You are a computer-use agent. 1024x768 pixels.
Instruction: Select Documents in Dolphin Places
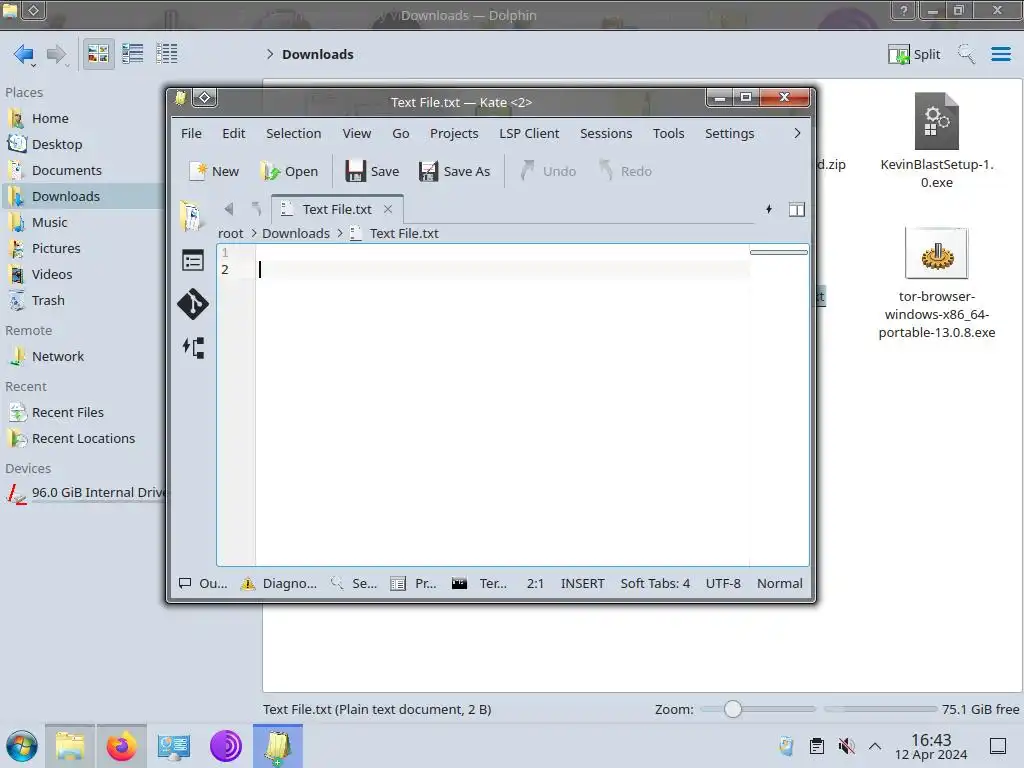(x=67, y=170)
